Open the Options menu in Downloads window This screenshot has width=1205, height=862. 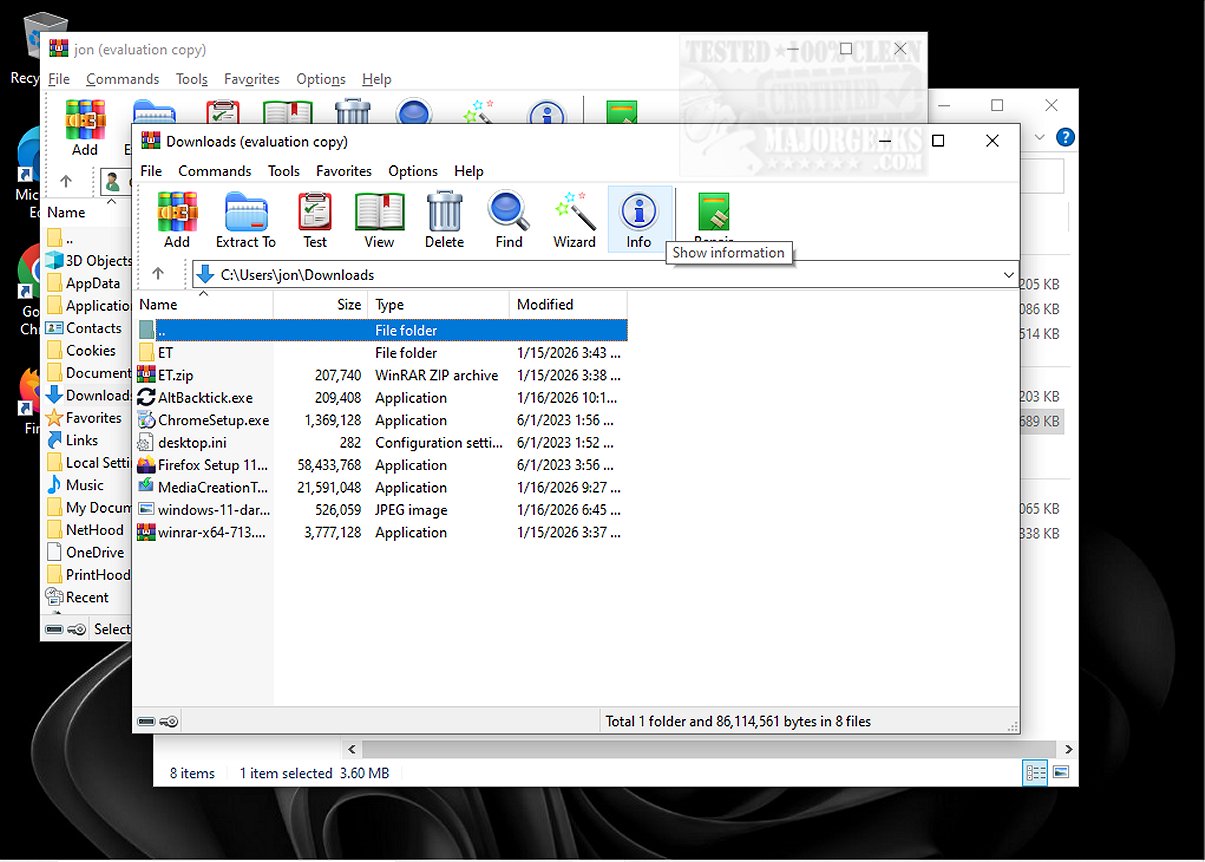413,171
